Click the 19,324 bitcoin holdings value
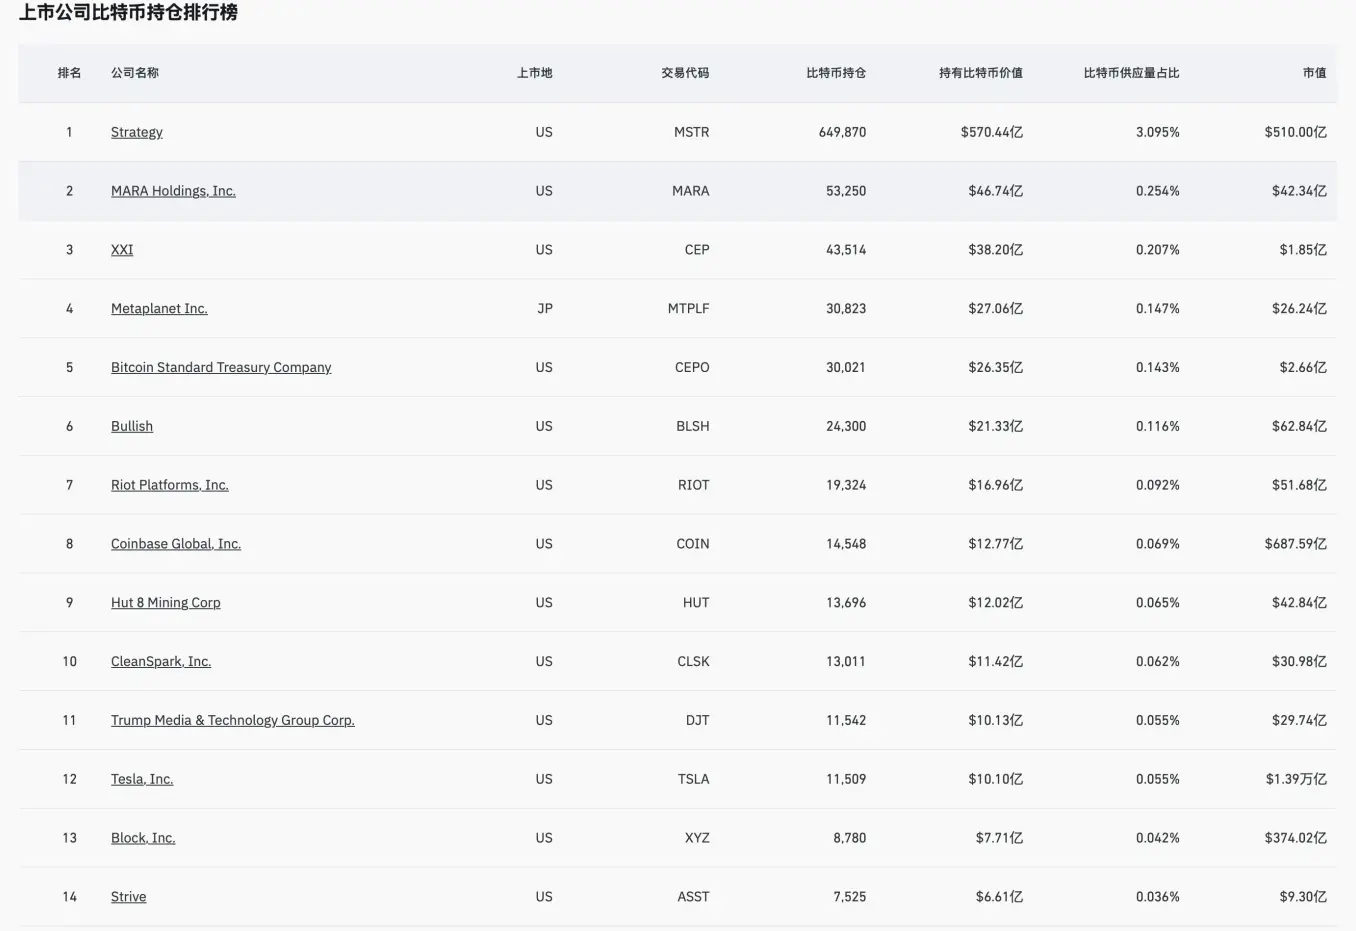Viewport: 1356px width, 931px height. (x=846, y=485)
